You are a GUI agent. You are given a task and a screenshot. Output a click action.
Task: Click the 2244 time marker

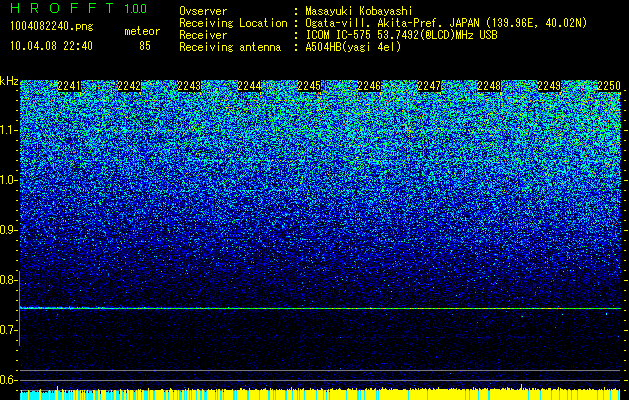pos(249,86)
